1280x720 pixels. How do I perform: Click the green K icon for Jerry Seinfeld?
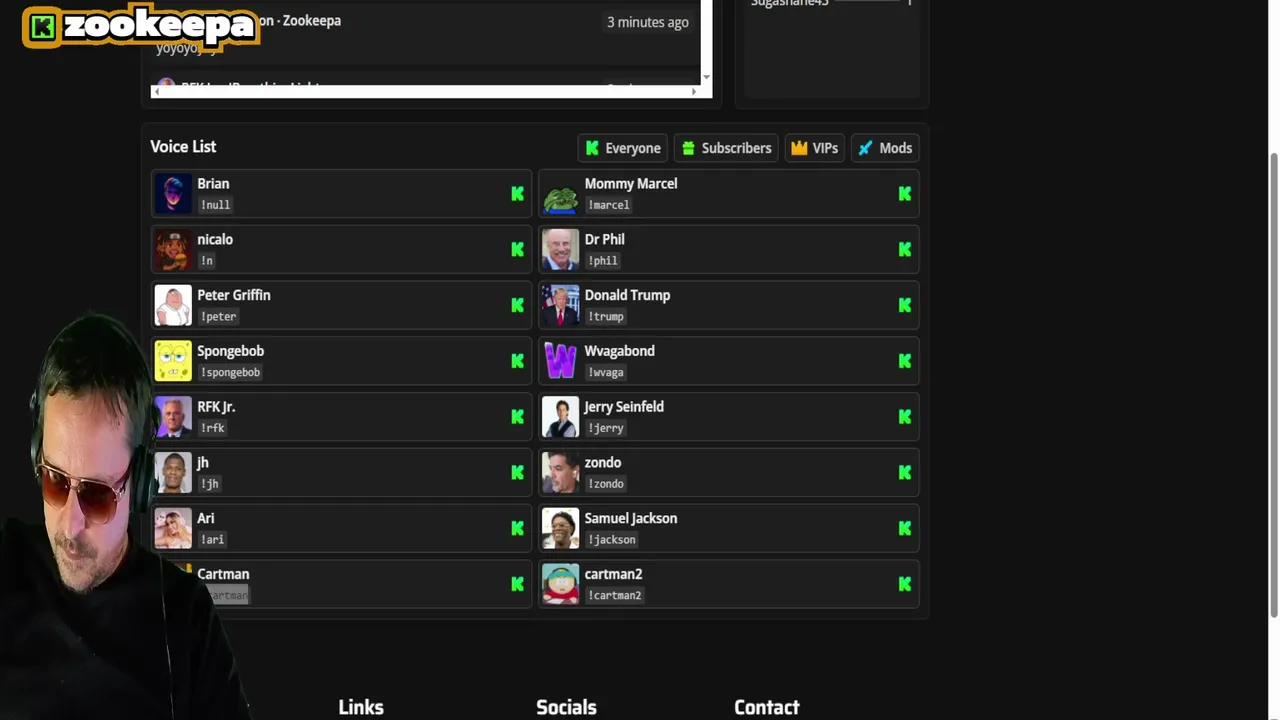pos(904,417)
